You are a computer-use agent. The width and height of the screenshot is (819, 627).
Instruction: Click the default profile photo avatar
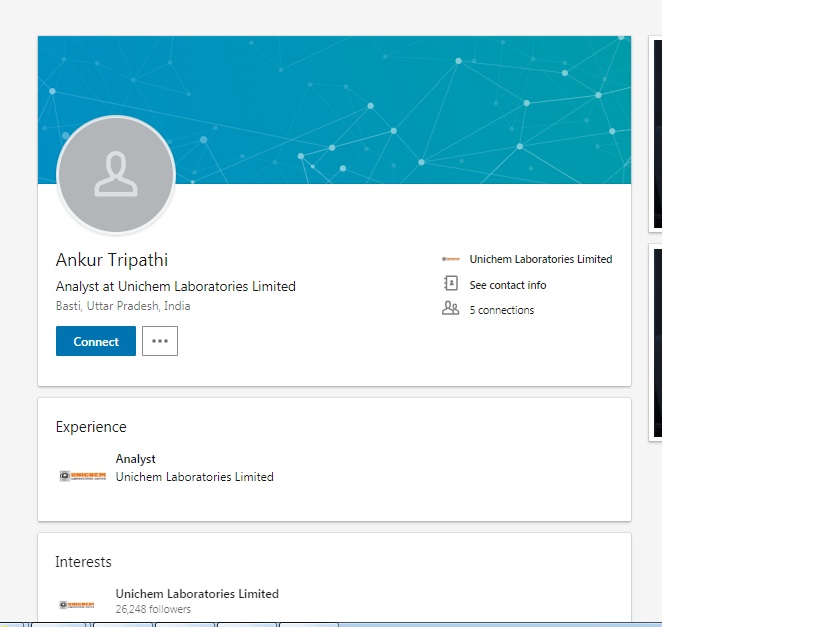(x=116, y=175)
